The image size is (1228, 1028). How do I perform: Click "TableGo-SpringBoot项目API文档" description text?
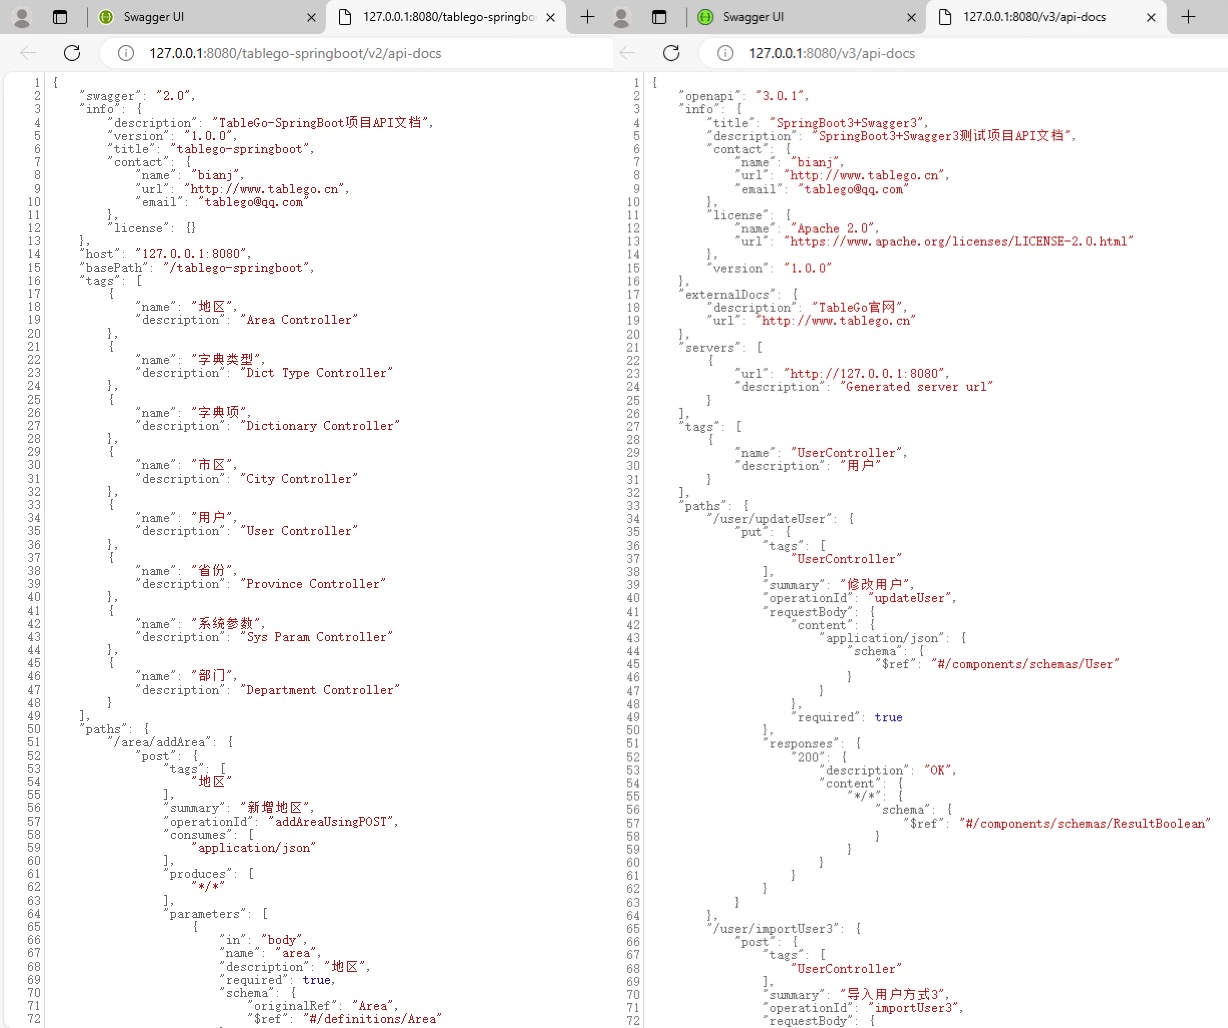click(325, 122)
